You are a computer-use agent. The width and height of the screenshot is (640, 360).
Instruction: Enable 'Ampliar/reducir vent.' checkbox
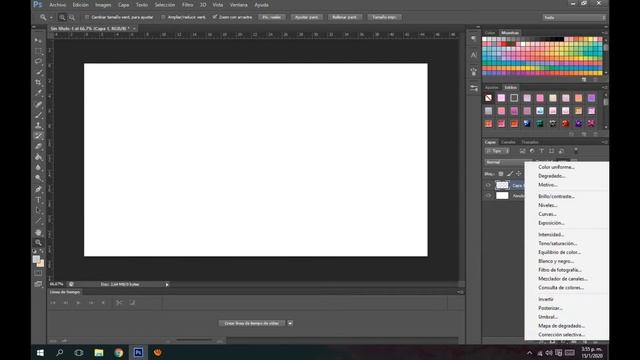coord(163,17)
